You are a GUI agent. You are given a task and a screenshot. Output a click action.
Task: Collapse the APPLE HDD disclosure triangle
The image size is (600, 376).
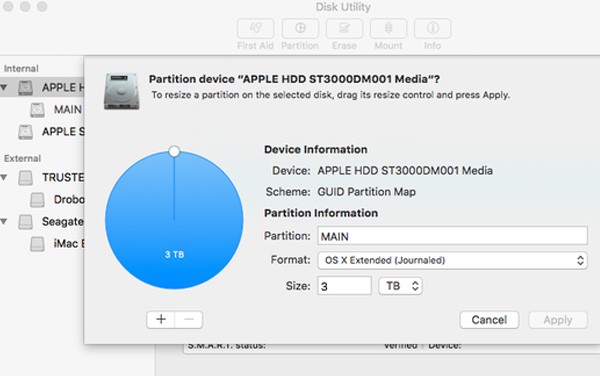click(4, 88)
